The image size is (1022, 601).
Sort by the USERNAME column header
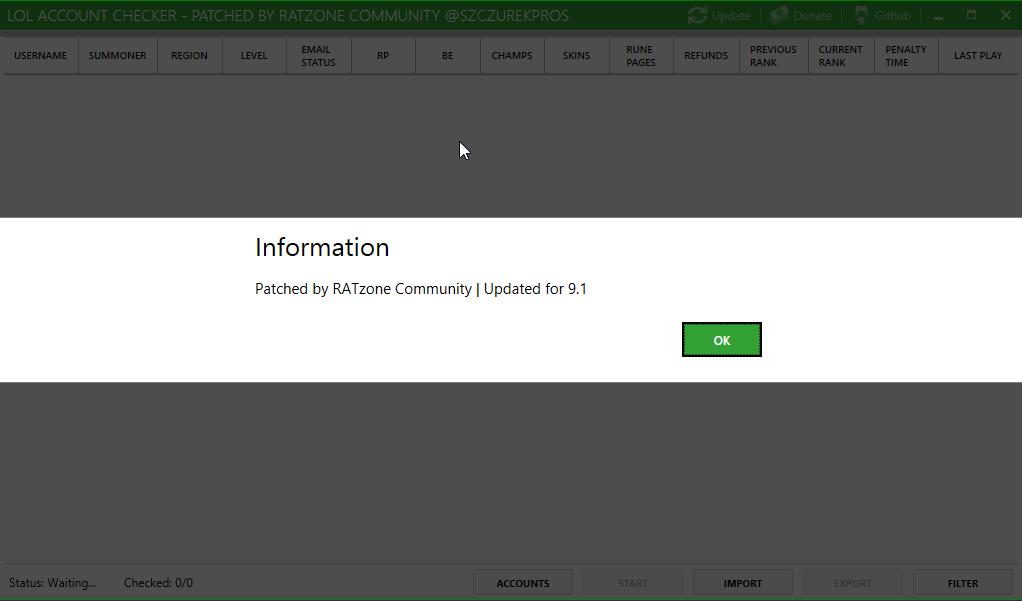tap(40, 56)
